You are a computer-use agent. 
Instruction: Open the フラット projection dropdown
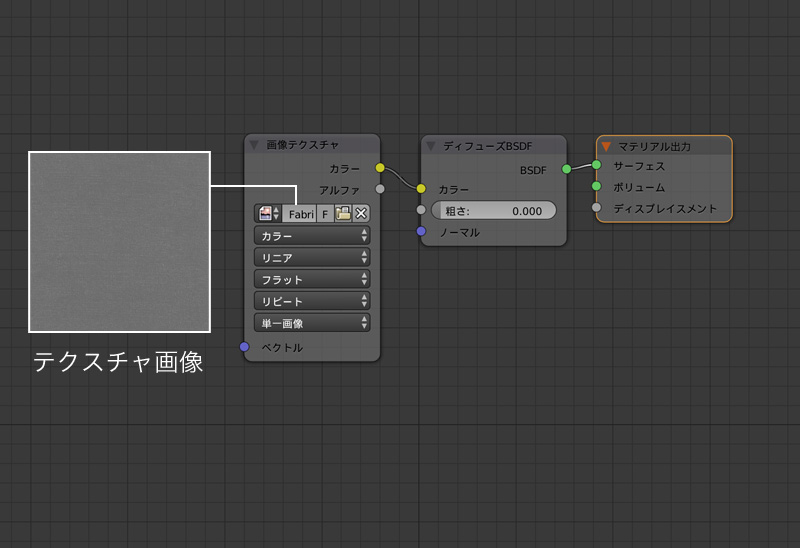[312, 280]
